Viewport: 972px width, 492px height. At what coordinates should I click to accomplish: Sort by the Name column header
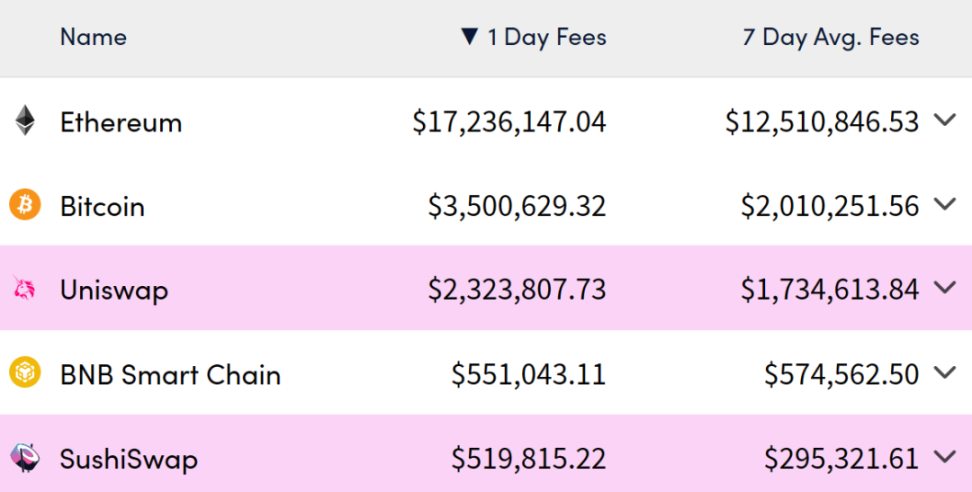coord(94,37)
